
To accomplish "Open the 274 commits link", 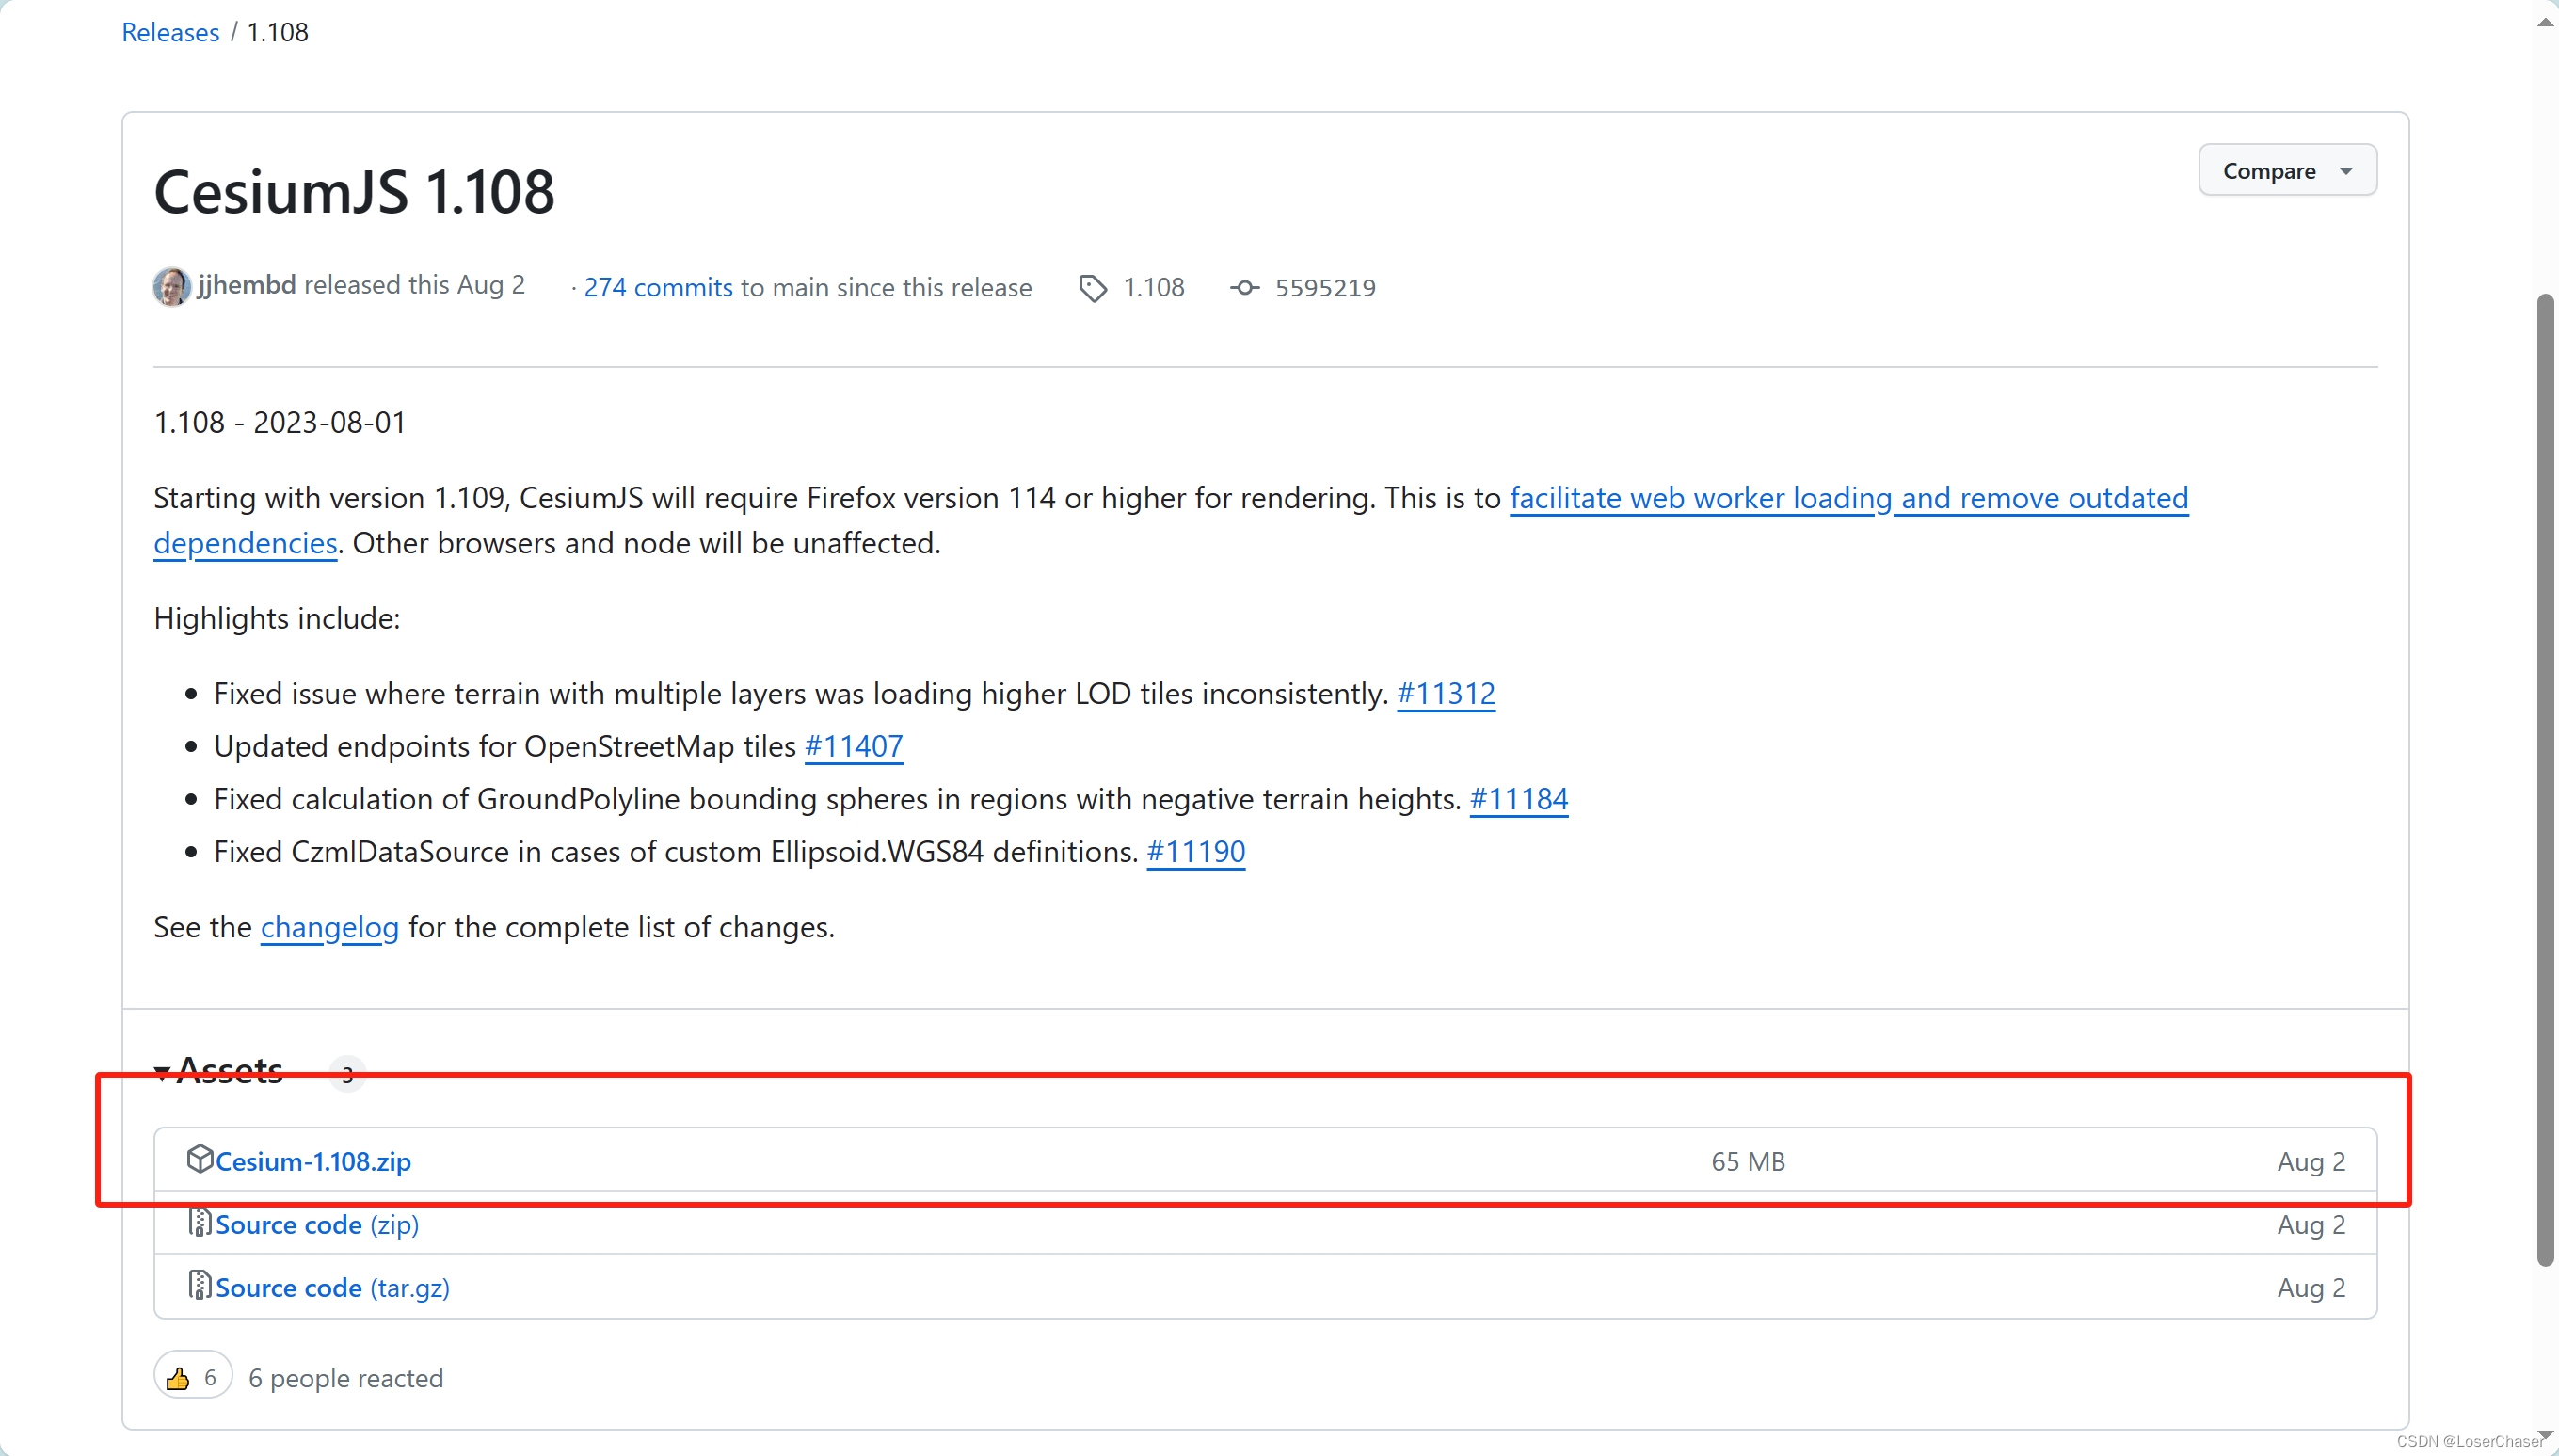I will (x=659, y=286).
